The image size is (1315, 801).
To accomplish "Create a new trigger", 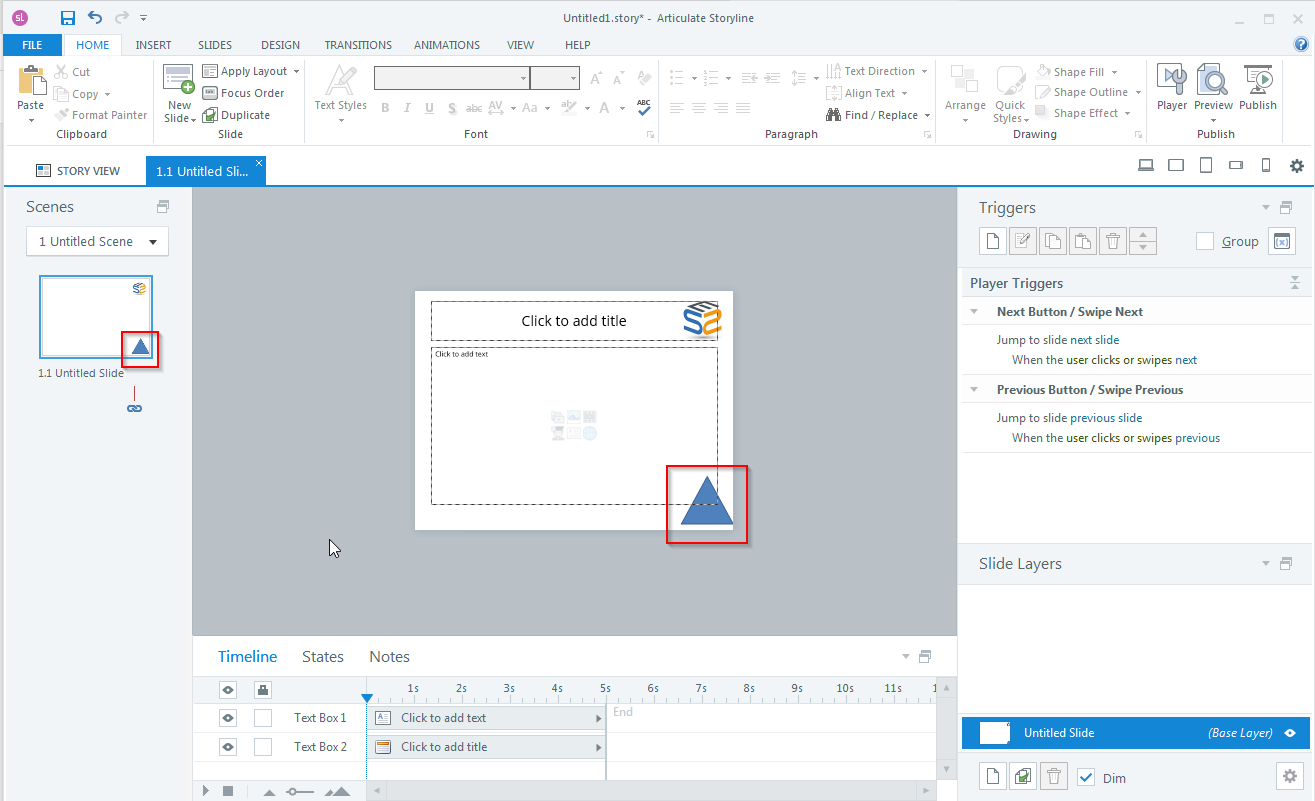I will click(993, 241).
